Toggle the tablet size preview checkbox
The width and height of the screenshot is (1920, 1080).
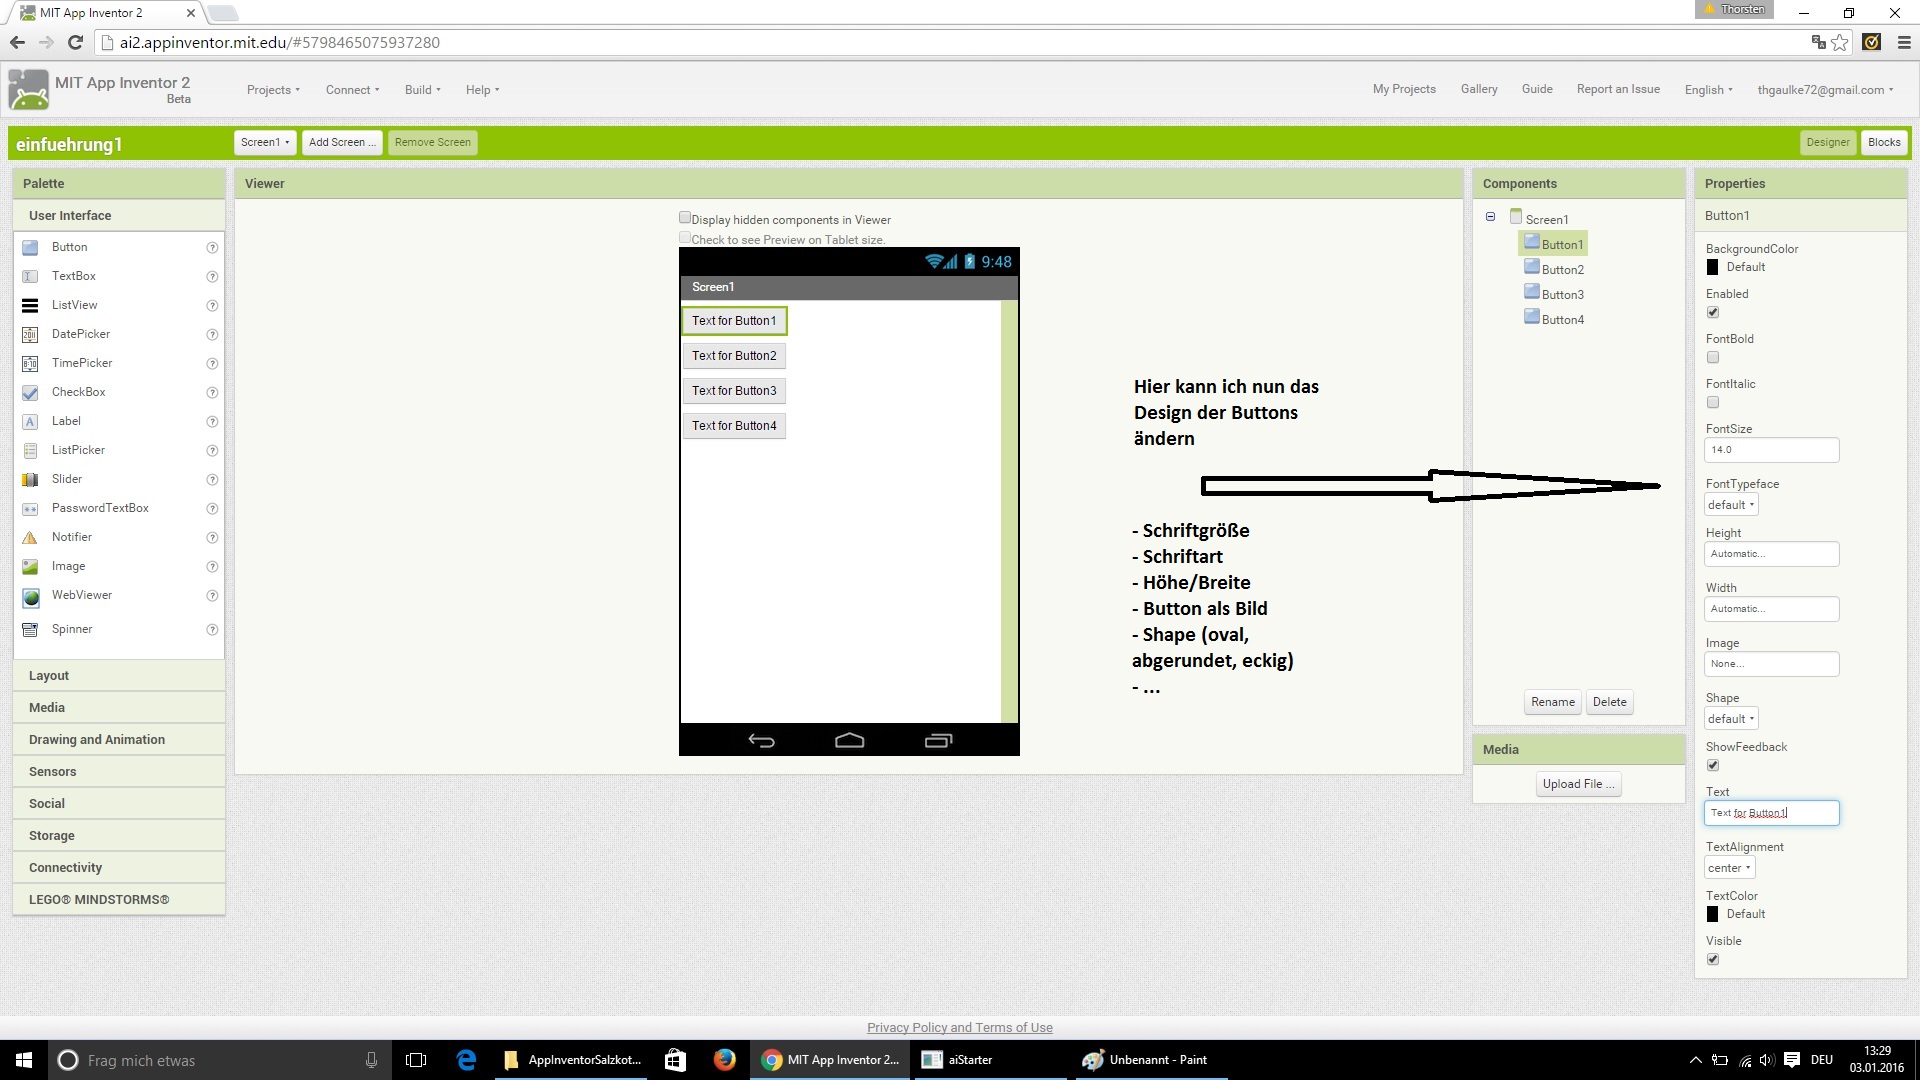tap(685, 238)
